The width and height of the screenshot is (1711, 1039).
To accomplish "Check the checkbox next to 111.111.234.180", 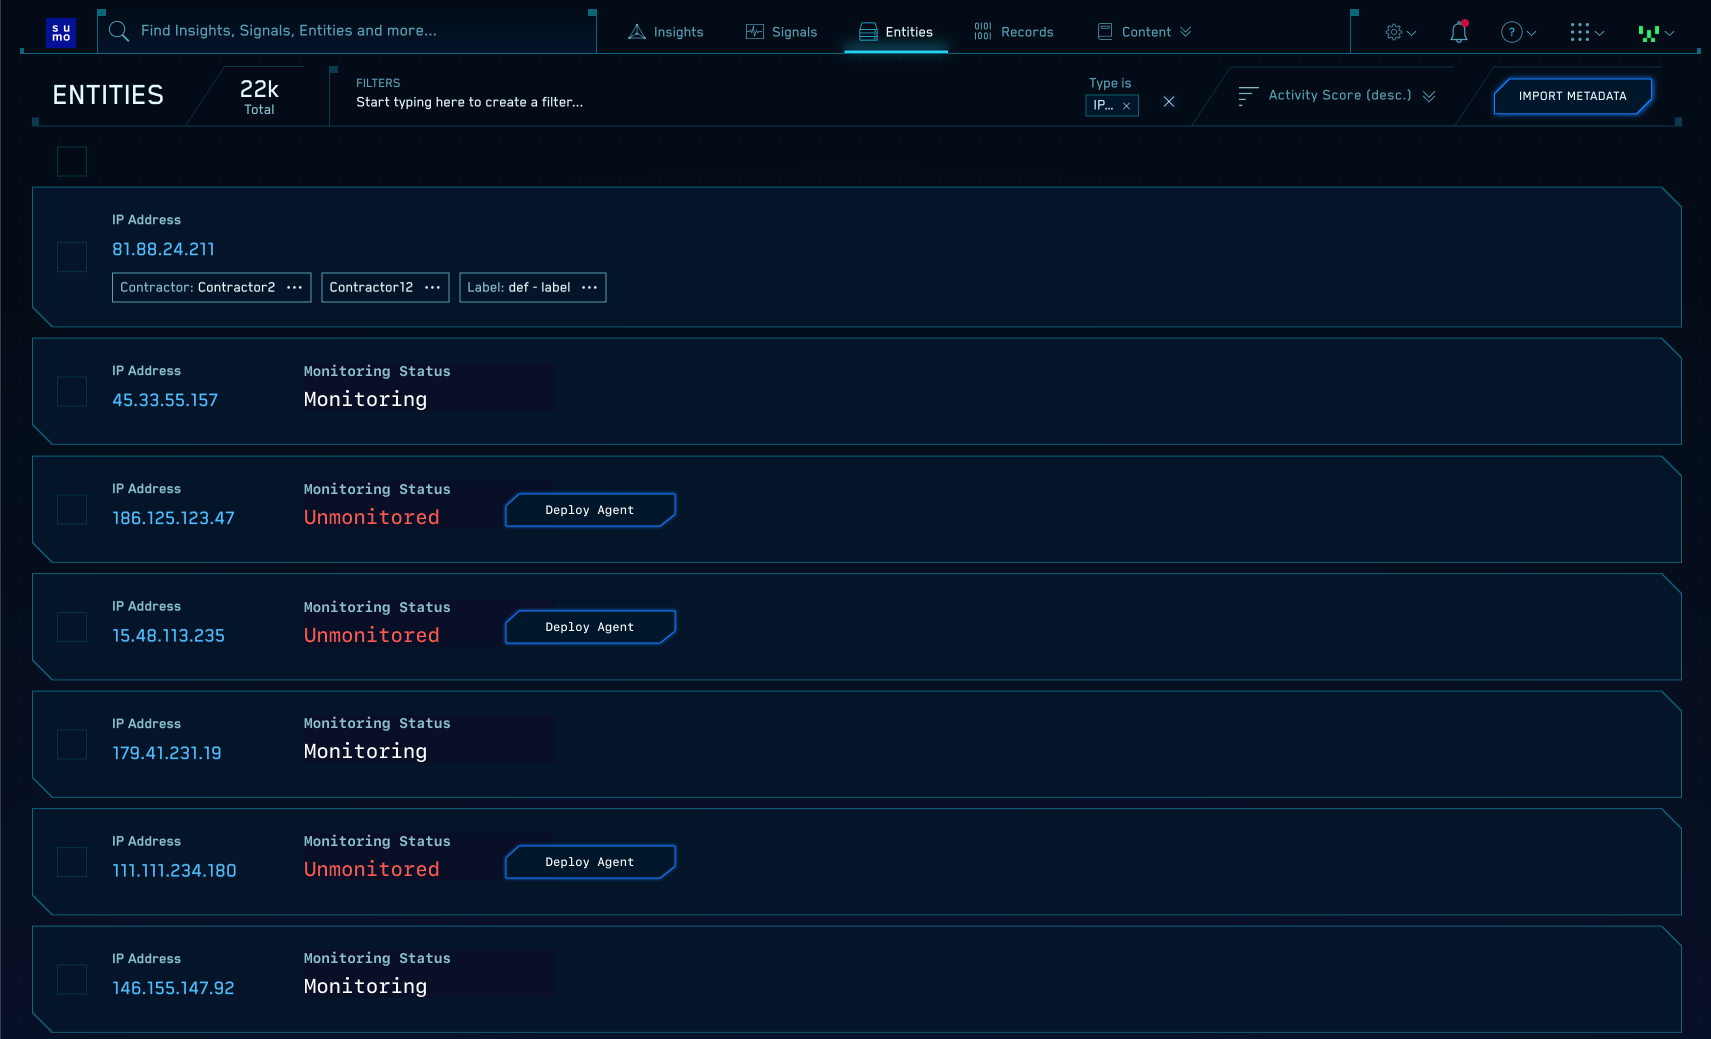I will tap(71, 861).
